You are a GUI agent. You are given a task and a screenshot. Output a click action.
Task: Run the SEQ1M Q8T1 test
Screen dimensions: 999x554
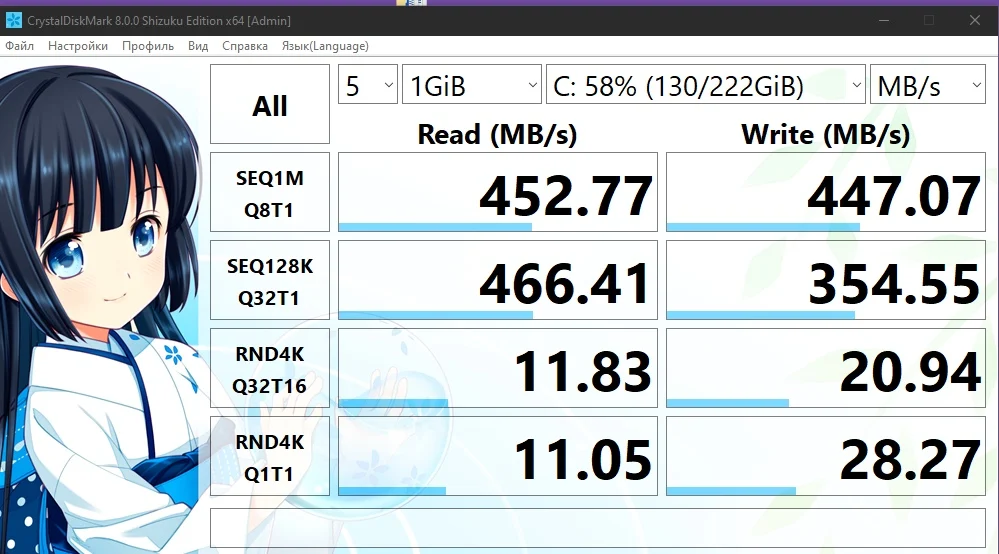coord(270,192)
